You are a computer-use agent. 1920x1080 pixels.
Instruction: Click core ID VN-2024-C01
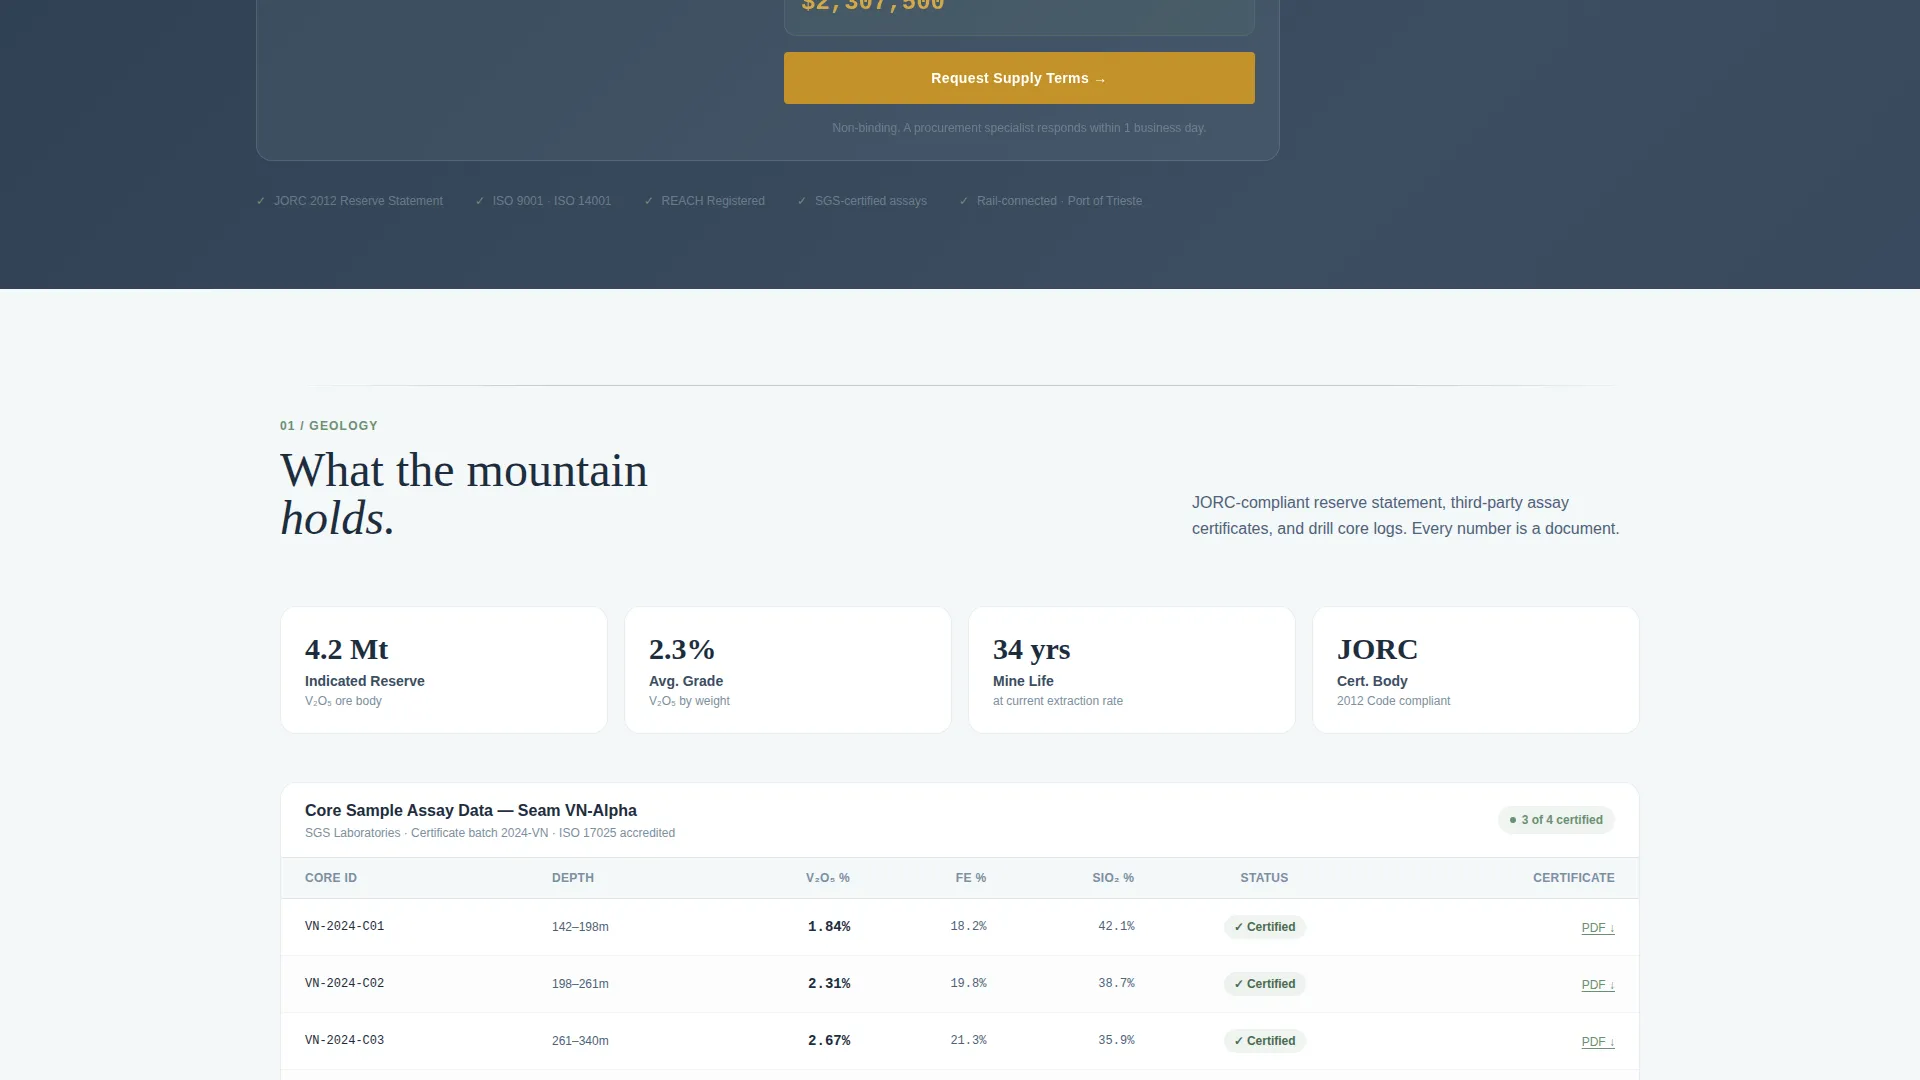coord(345,927)
